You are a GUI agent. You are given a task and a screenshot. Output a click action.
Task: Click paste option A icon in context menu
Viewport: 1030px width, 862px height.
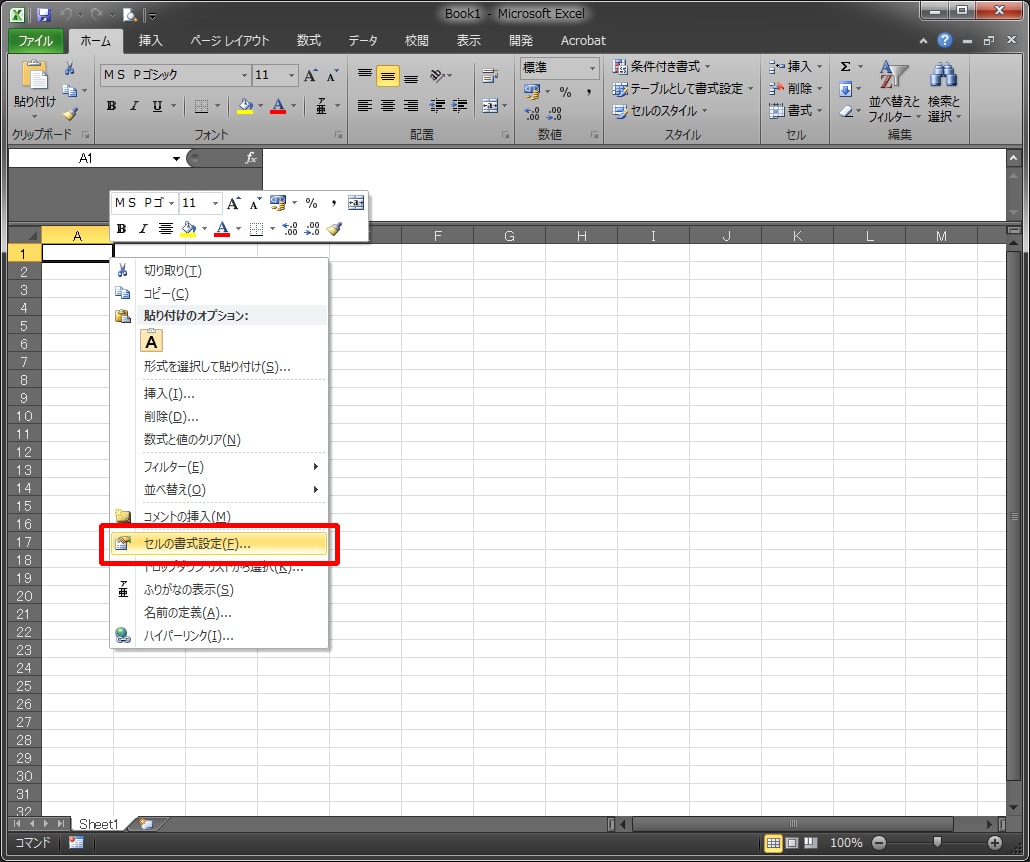click(x=151, y=342)
